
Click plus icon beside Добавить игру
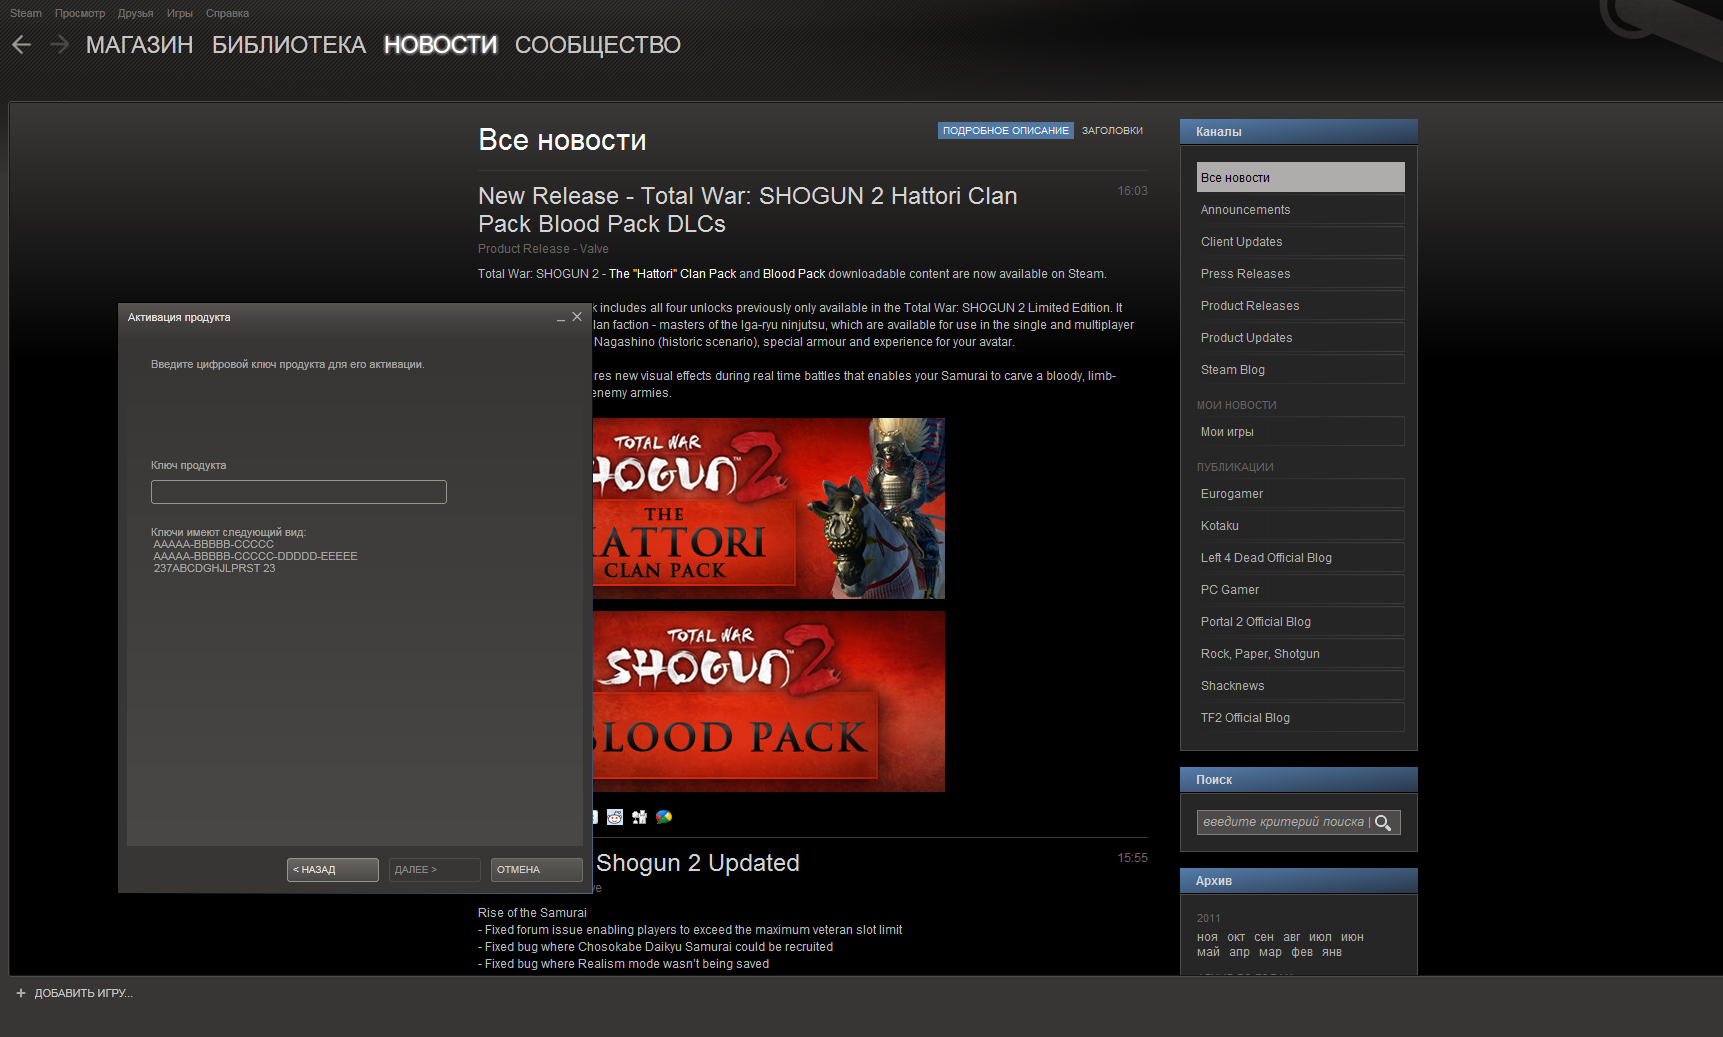coord(21,993)
